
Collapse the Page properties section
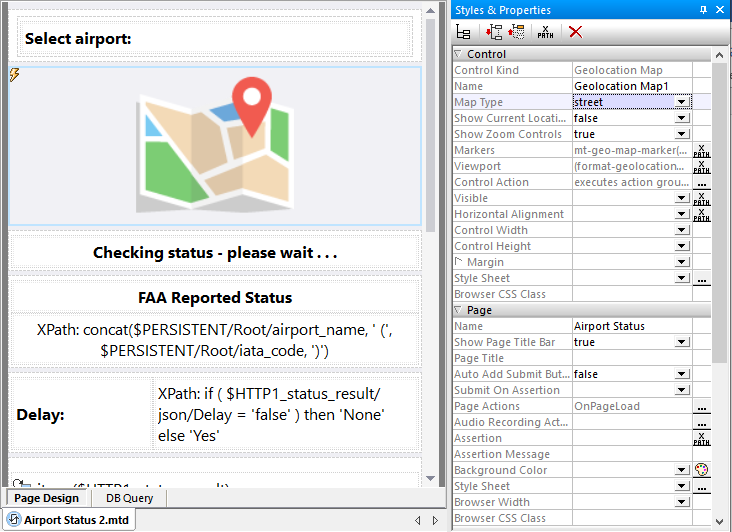(x=459, y=310)
